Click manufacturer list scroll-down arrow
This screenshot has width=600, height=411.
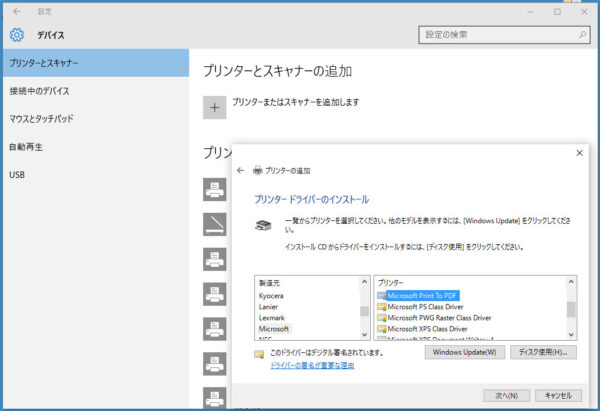click(x=364, y=334)
